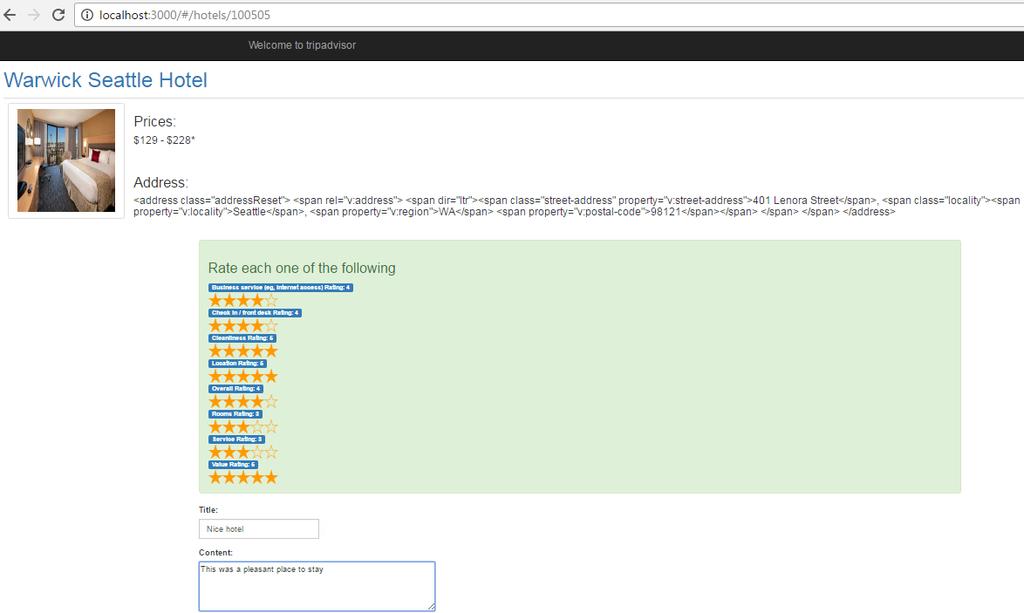Set Cleanliness rating to third star

243,351
